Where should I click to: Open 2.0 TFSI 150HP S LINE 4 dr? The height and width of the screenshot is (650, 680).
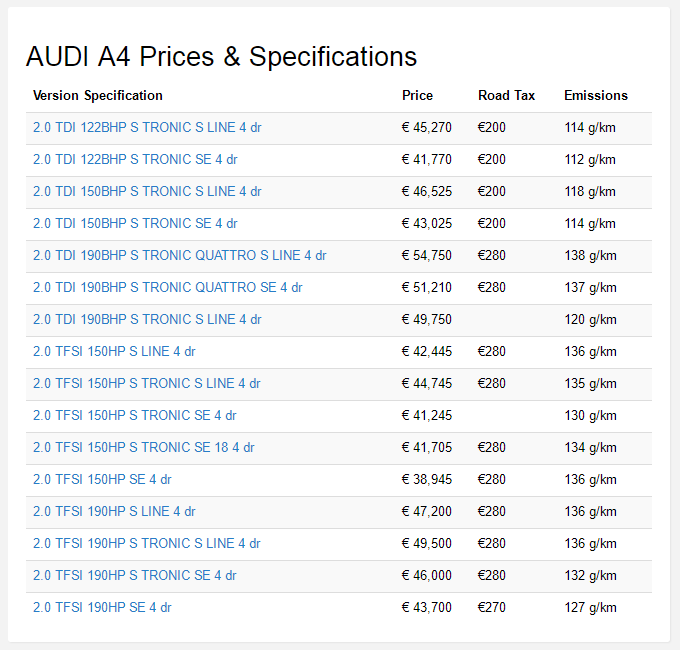(114, 352)
